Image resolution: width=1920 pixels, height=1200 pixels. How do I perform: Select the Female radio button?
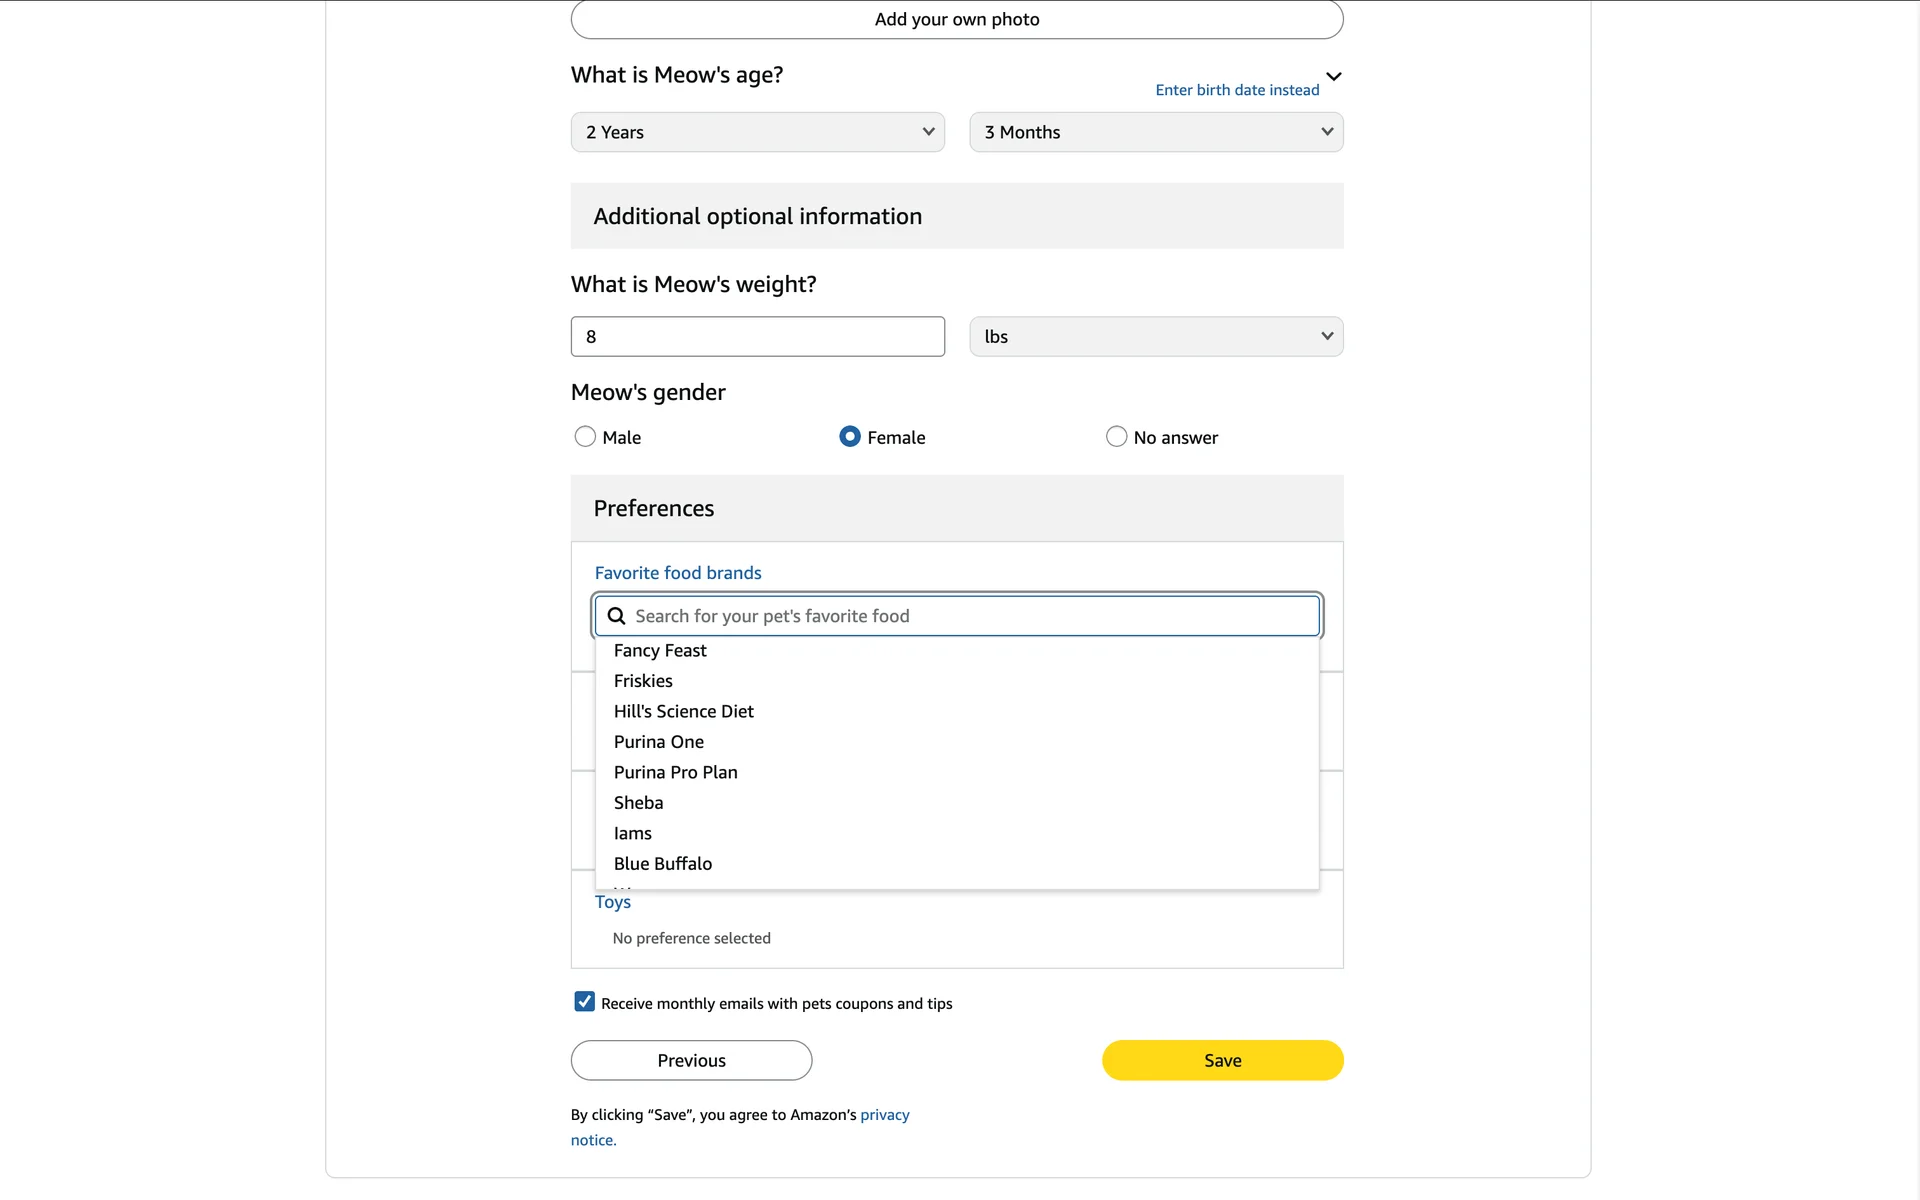850,437
